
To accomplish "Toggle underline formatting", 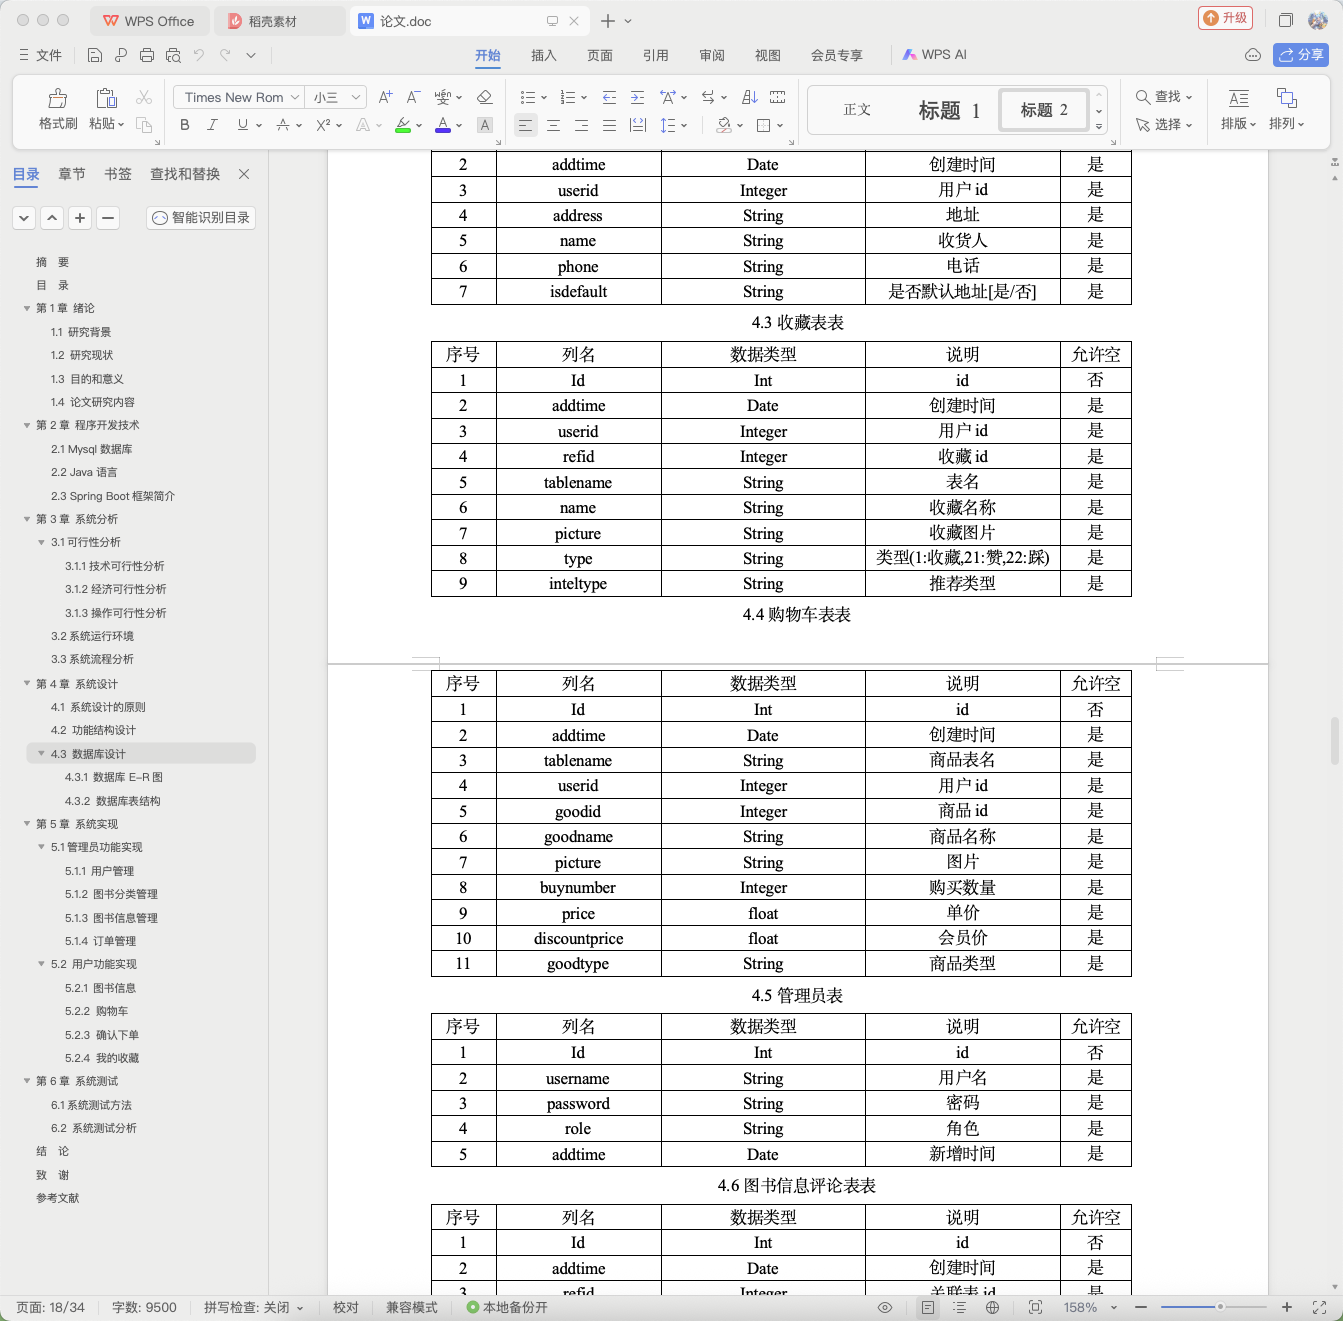I will [242, 125].
